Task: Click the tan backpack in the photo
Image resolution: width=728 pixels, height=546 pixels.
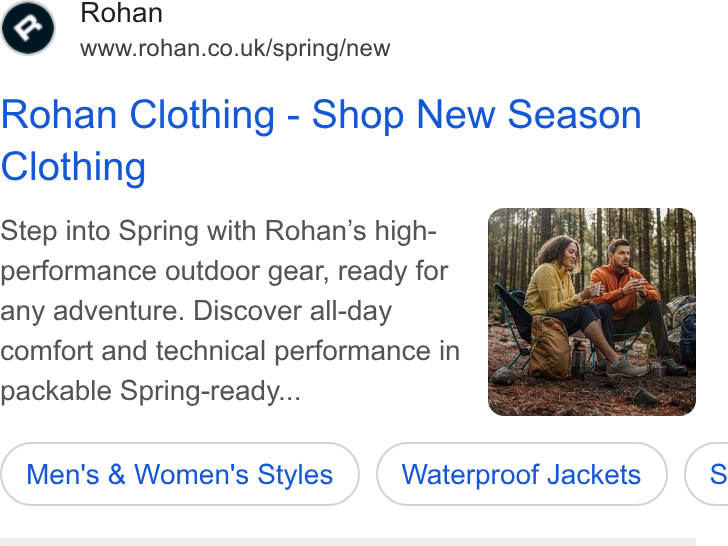Action: [x=549, y=347]
